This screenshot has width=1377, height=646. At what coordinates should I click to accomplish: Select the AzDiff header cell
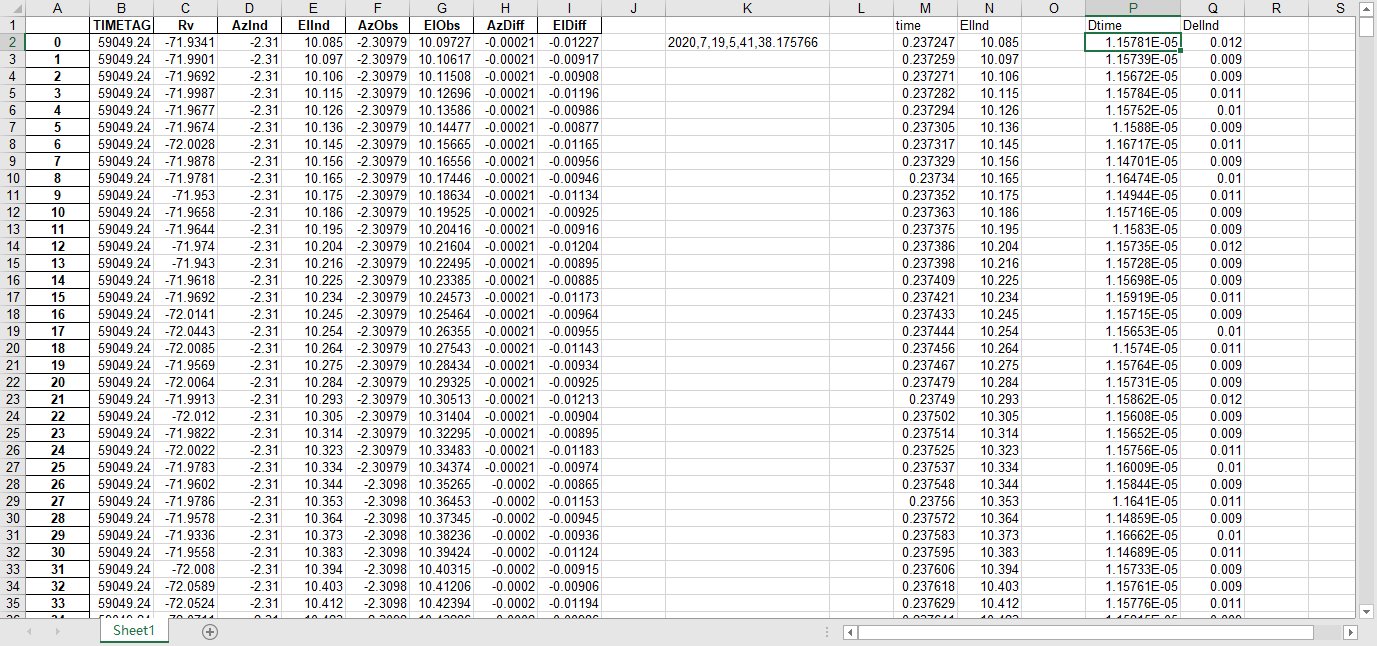click(x=505, y=25)
